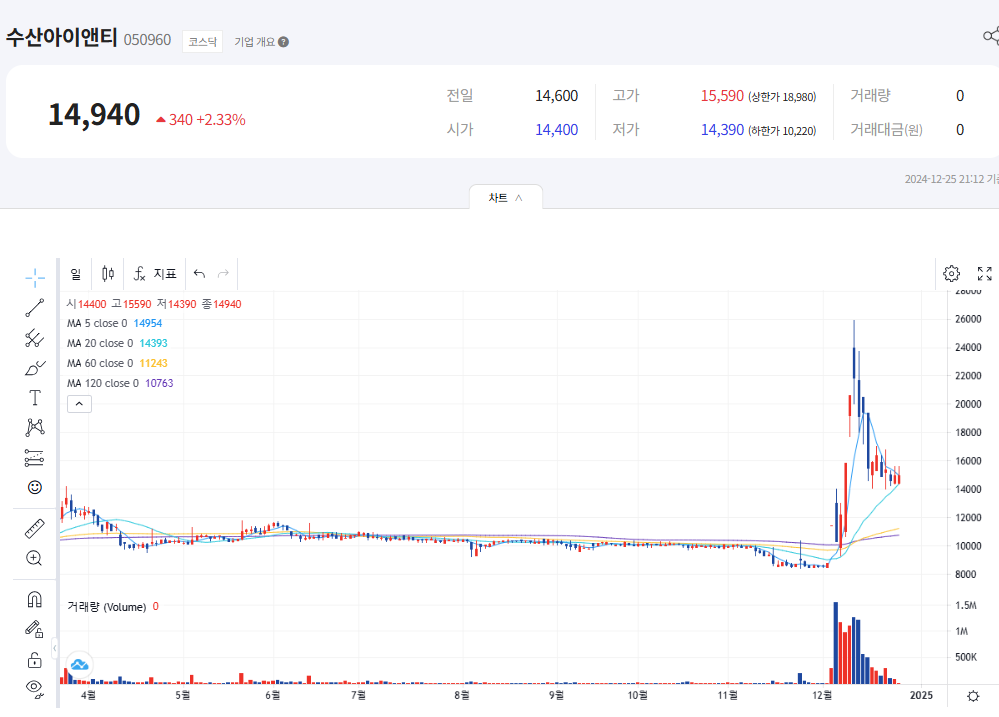This screenshot has height=717, width=999.
Task: Click the 코스닥 market badge
Action: (203, 42)
